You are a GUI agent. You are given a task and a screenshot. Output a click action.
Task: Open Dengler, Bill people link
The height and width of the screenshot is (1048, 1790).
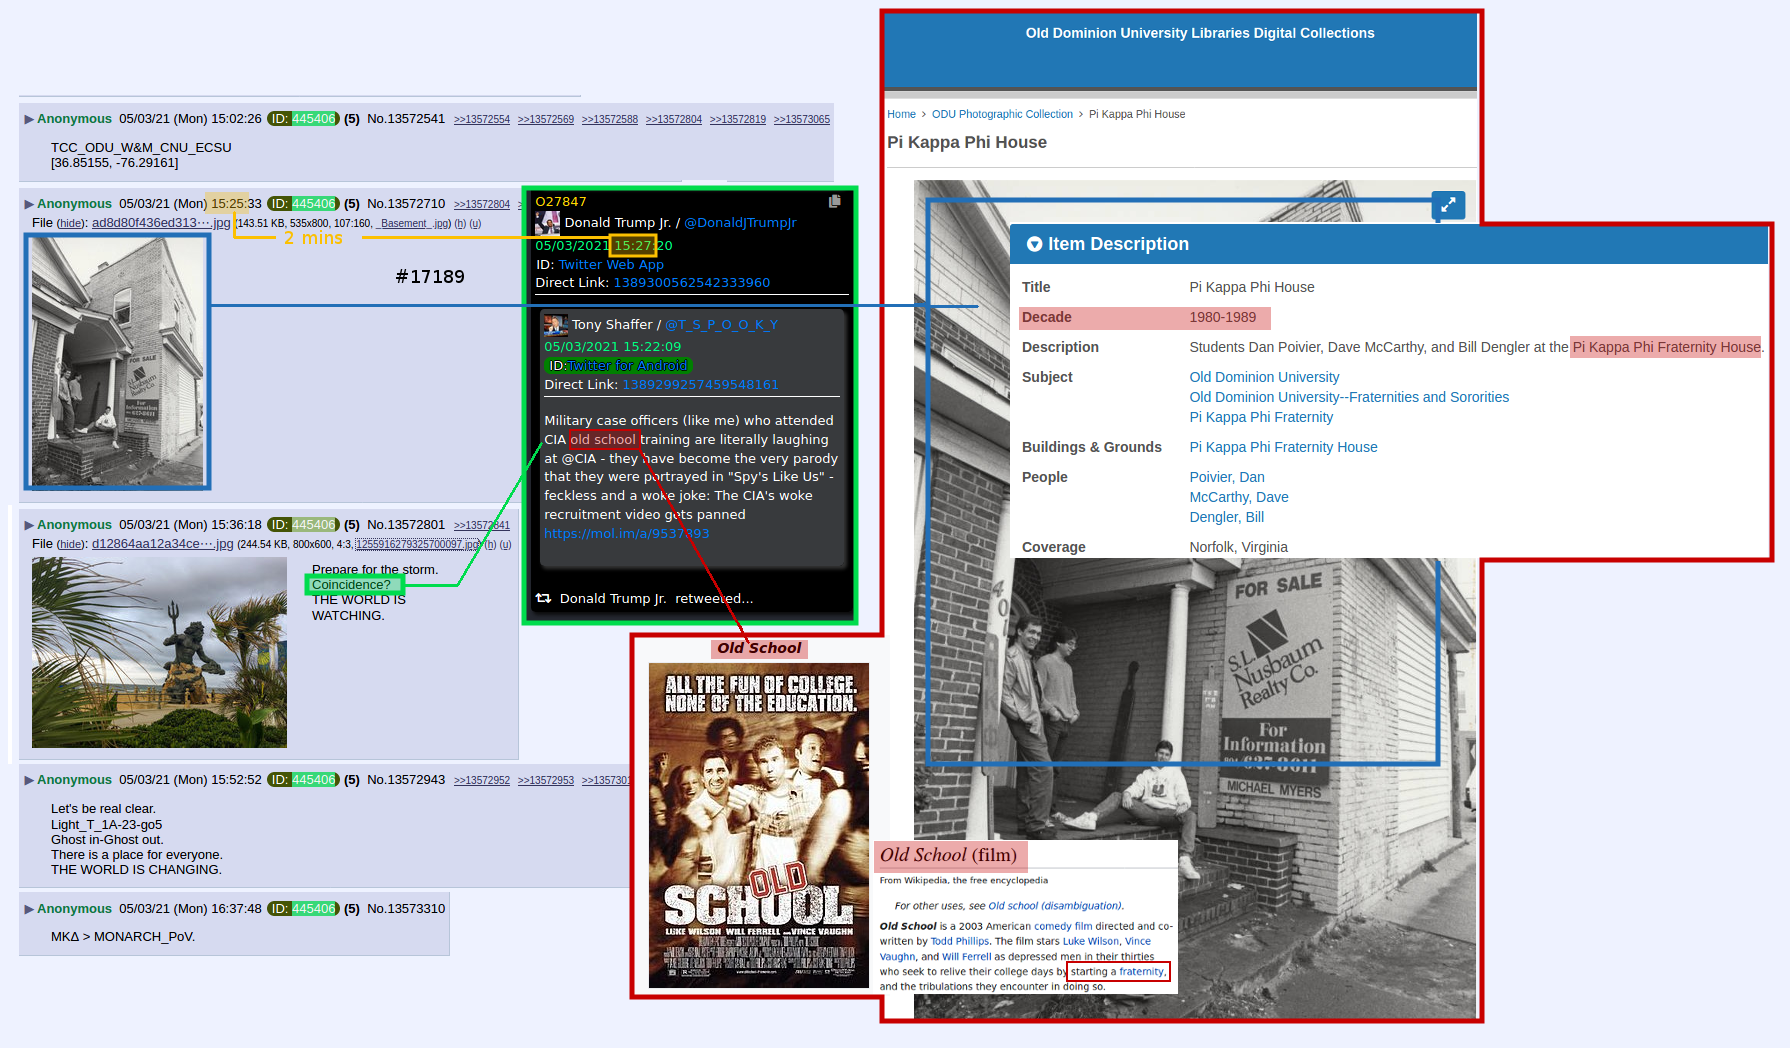(1226, 517)
